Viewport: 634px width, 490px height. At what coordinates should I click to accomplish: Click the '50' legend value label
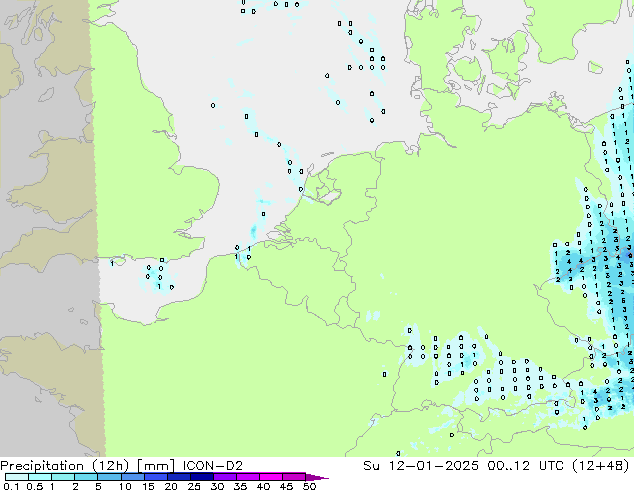(x=309, y=486)
